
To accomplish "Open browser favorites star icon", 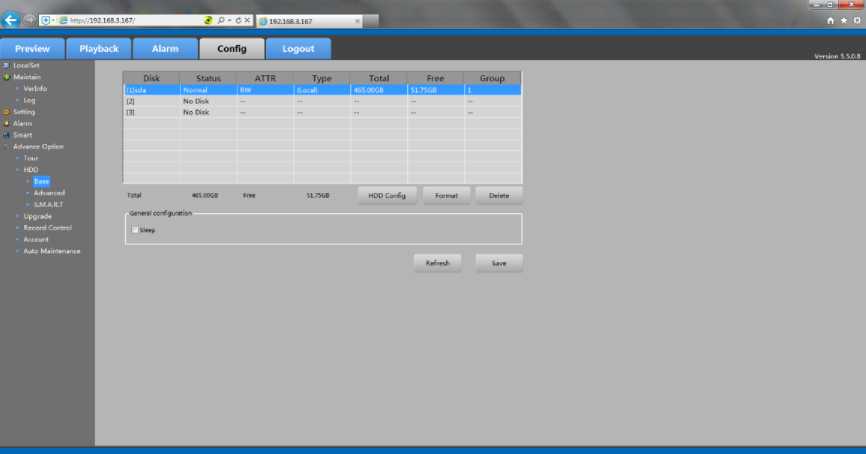I will (x=843, y=20).
